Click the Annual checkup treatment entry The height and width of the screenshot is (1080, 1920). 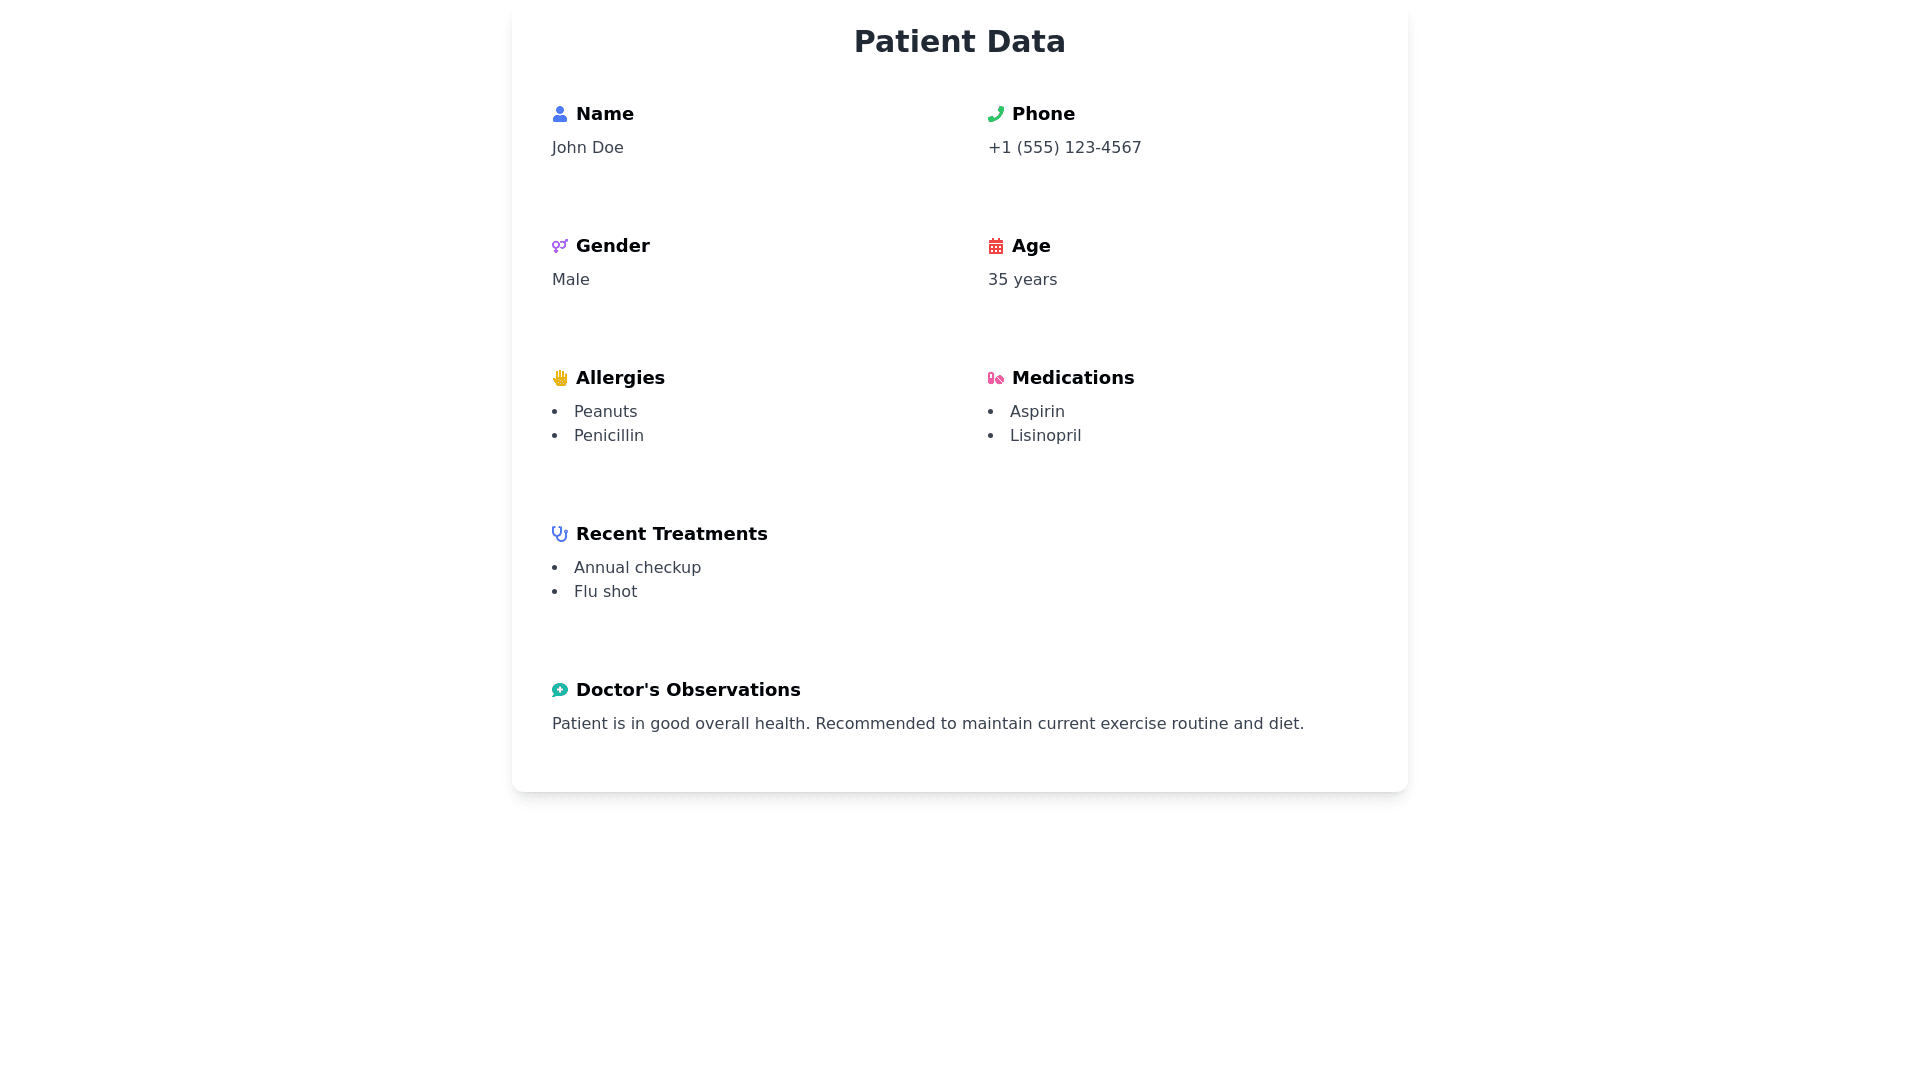637,568
